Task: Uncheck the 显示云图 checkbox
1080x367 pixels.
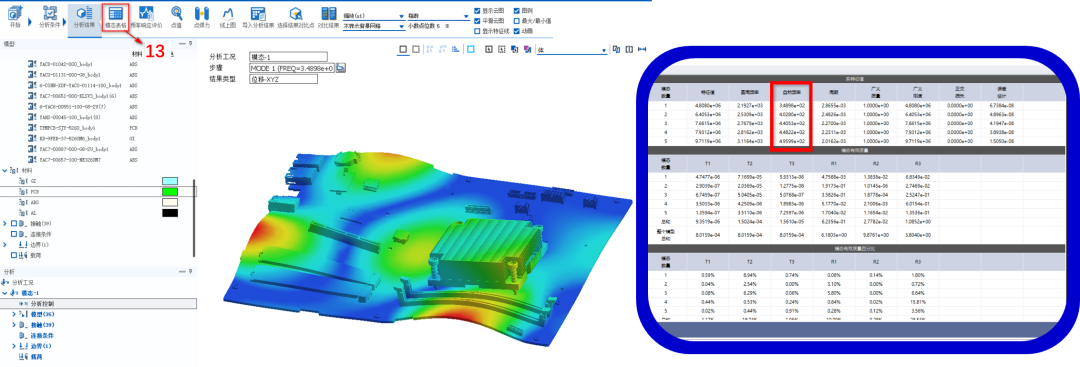Action: tap(478, 11)
